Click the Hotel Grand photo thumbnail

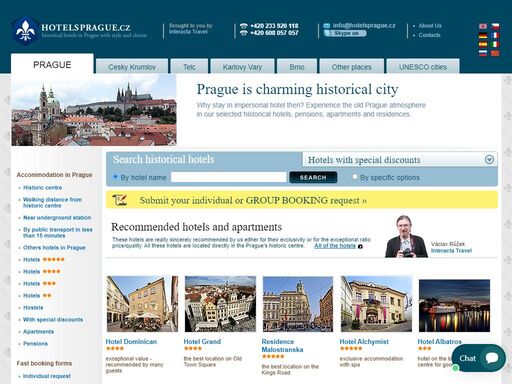(220, 304)
